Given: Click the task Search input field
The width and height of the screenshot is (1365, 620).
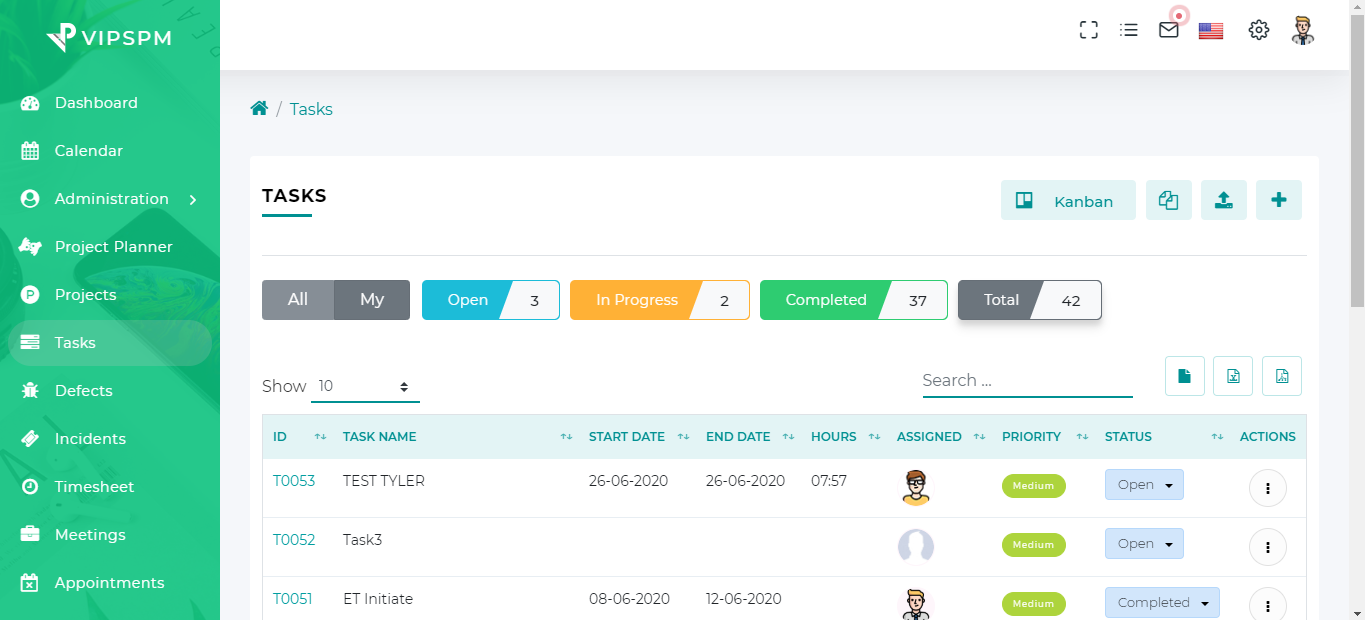Looking at the screenshot, I should point(1027,380).
